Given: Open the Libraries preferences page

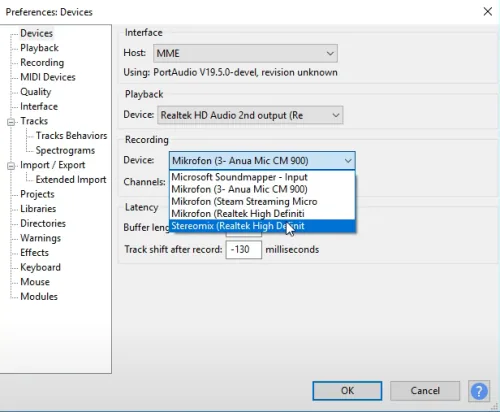Looking at the screenshot, I should tap(38, 209).
